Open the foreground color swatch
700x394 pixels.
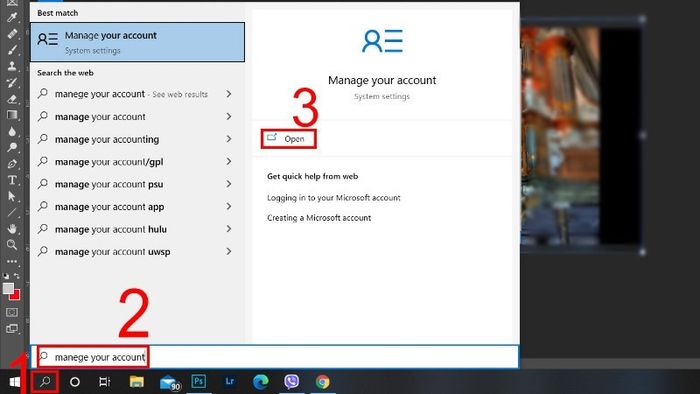(x=8, y=288)
